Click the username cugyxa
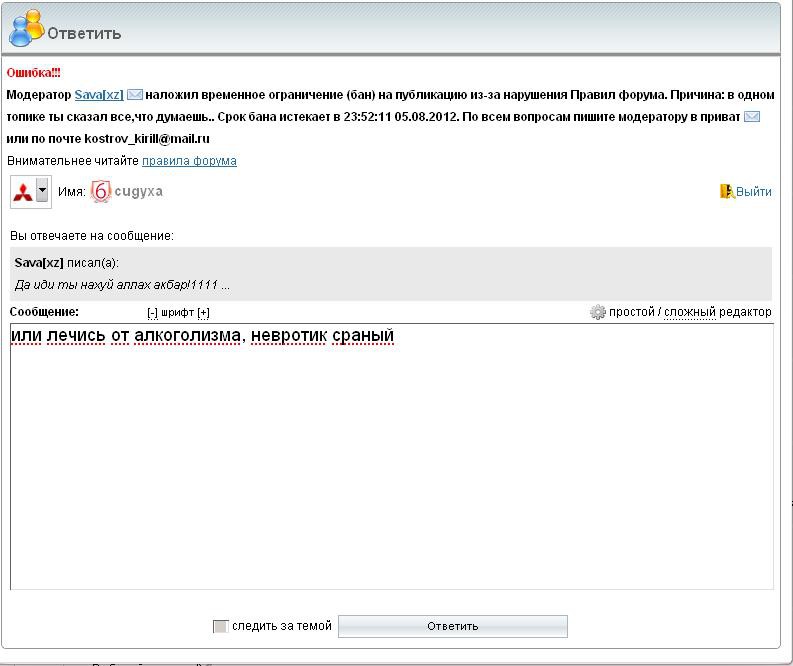The image size is (793, 666). (x=138, y=191)
